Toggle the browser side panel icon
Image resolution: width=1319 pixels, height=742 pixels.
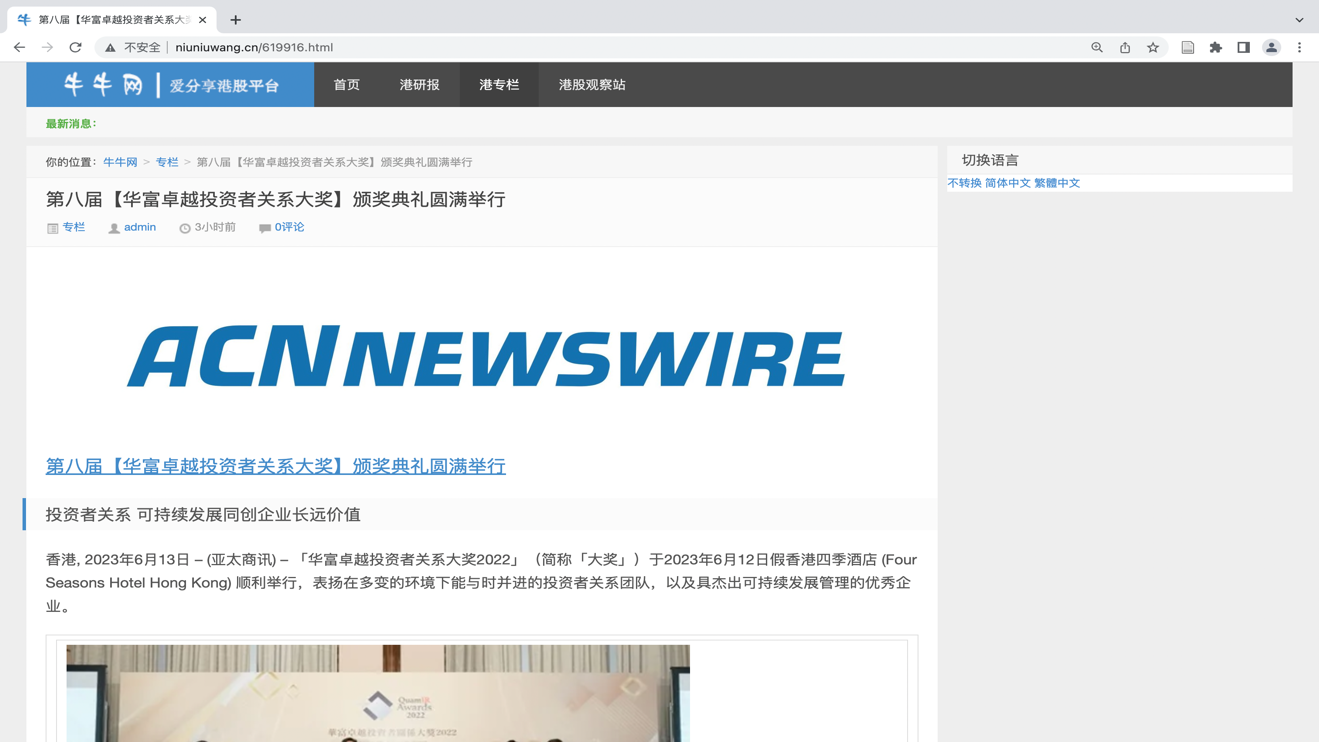coord(1244,47)
